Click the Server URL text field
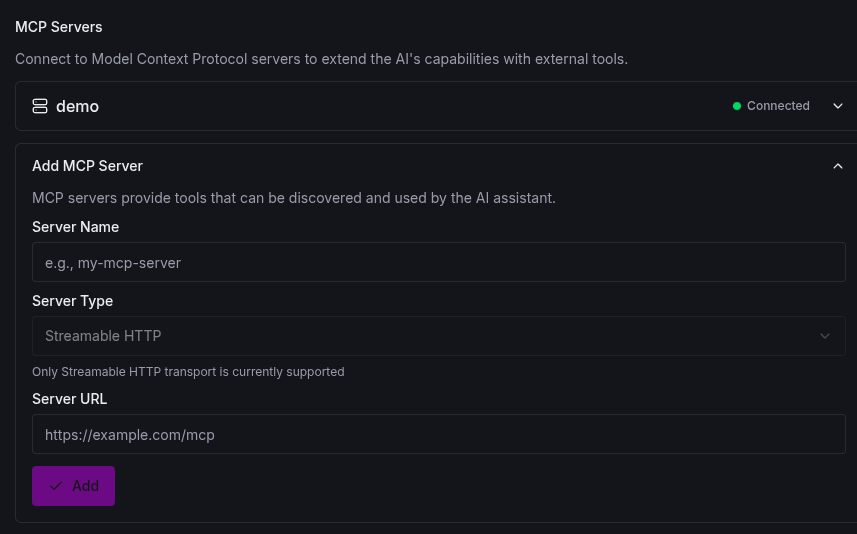The image size is (857, 534). click(438, 435)
